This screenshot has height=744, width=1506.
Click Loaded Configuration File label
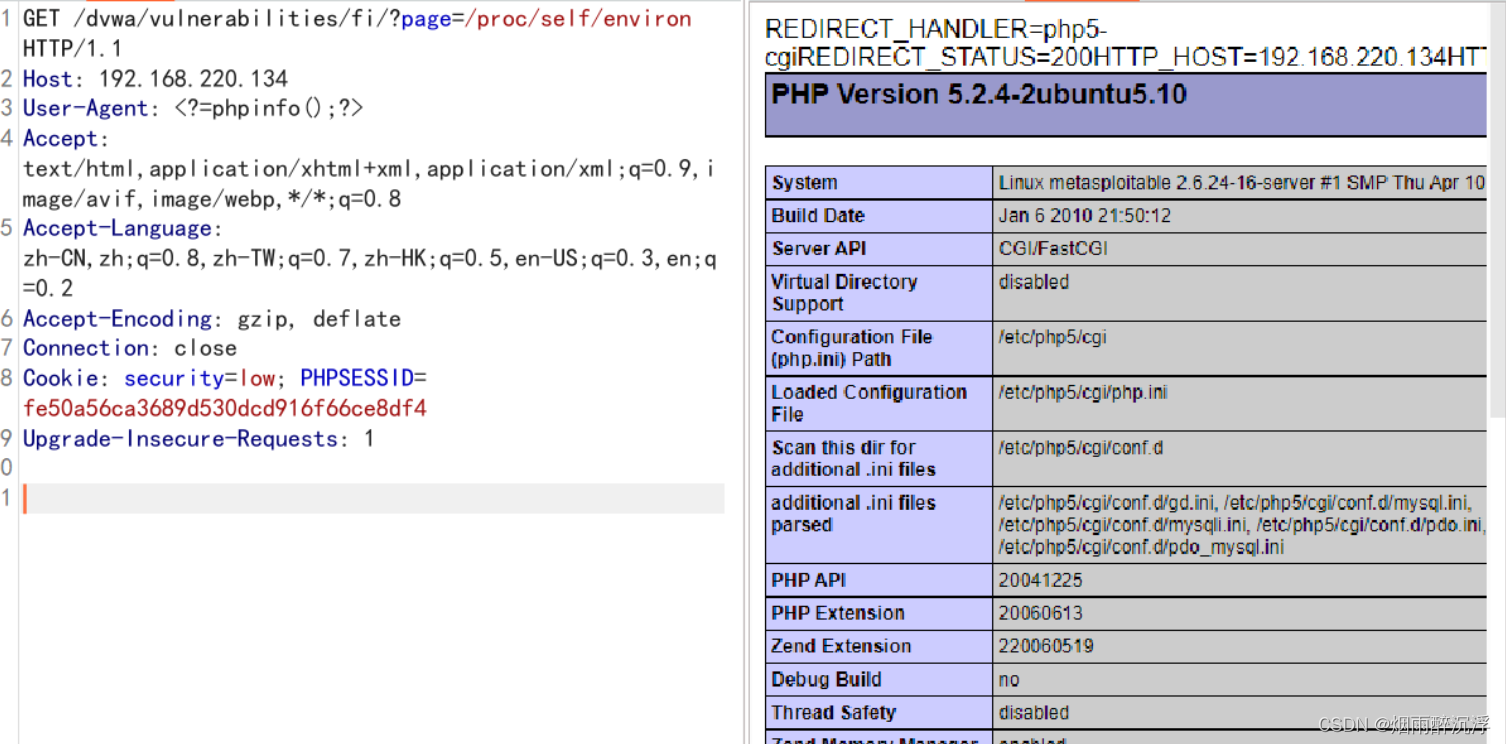click(869, 403)
